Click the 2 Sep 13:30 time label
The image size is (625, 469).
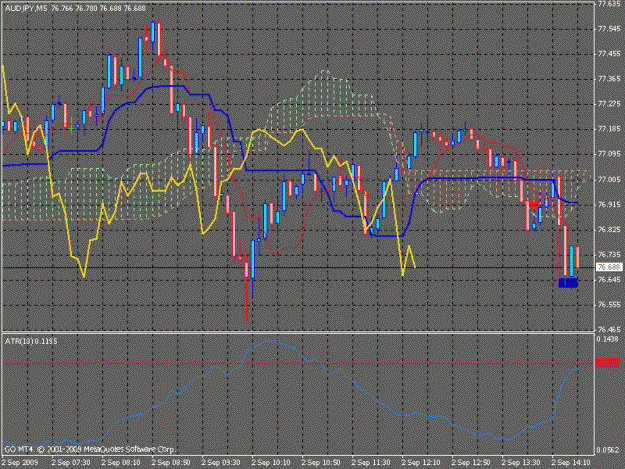coord(521,463)
